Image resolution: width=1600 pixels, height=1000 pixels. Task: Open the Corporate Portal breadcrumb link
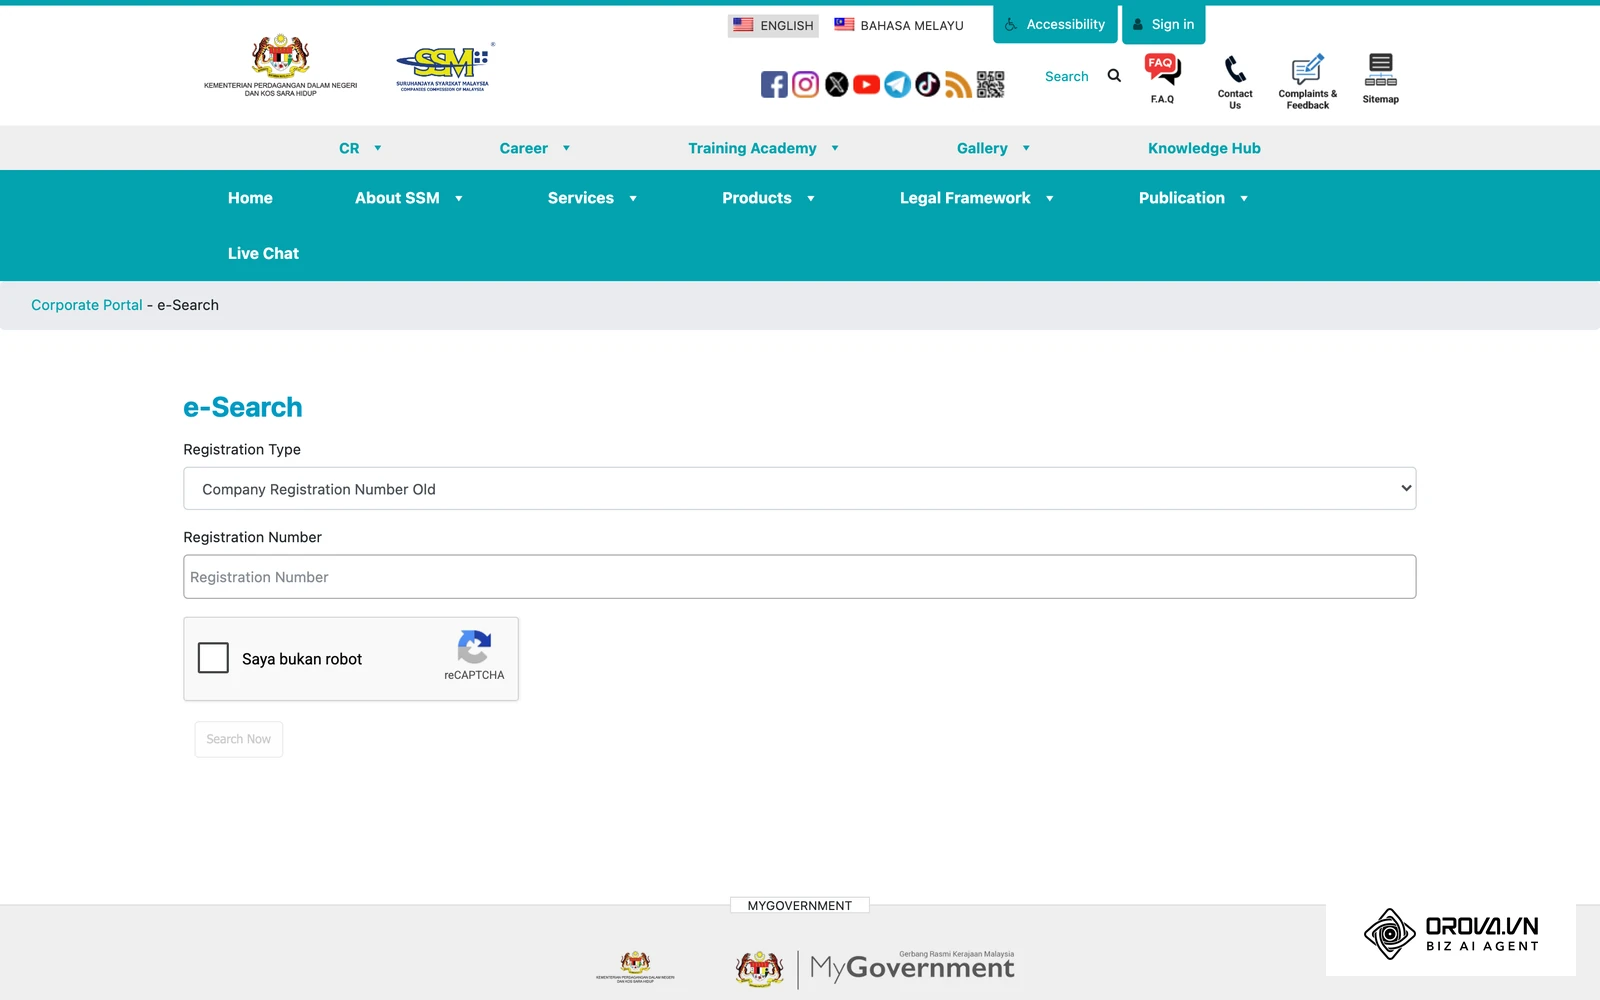pos(87,305)
